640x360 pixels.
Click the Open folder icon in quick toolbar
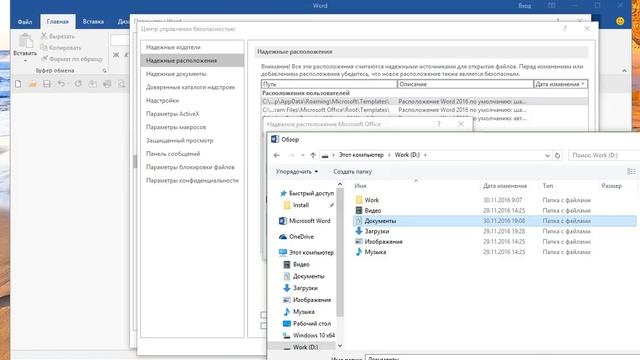33,84
